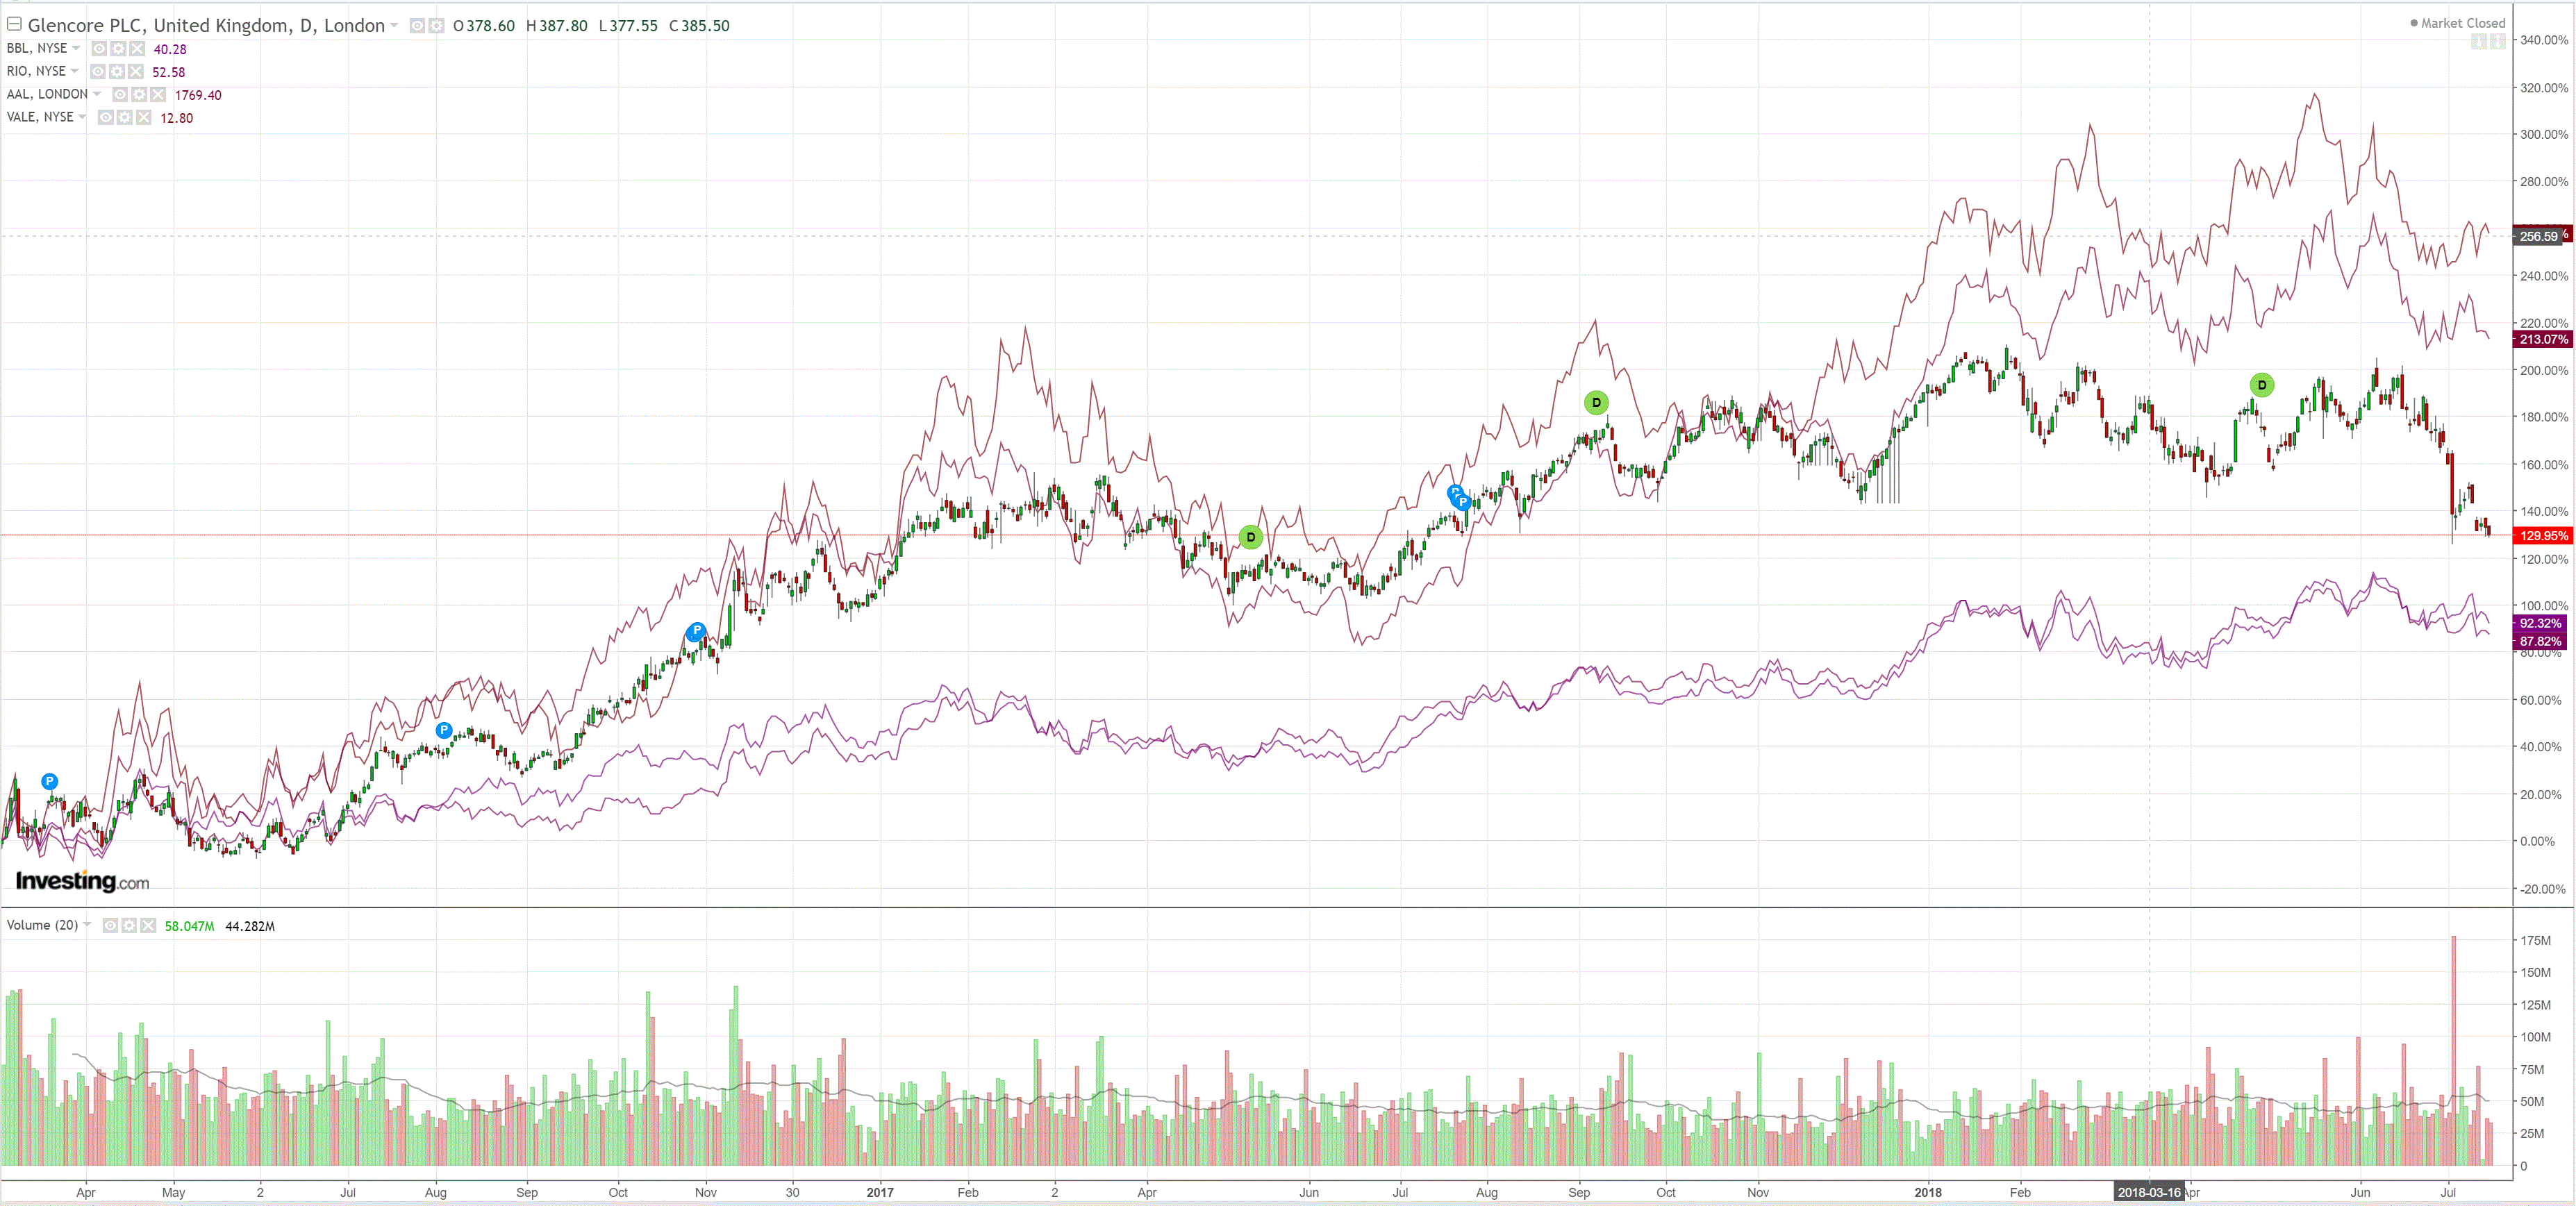Image resolution: width=2576 pixels, height=1206 pixels.
Task: Open Volume indicator settings gear
Action: [x=129, y=926]
